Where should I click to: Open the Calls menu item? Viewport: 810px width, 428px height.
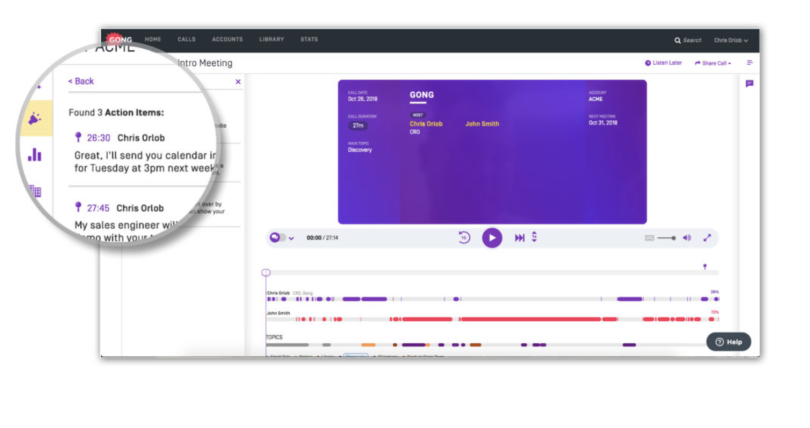pyautogui.click(x=186, y=39)
